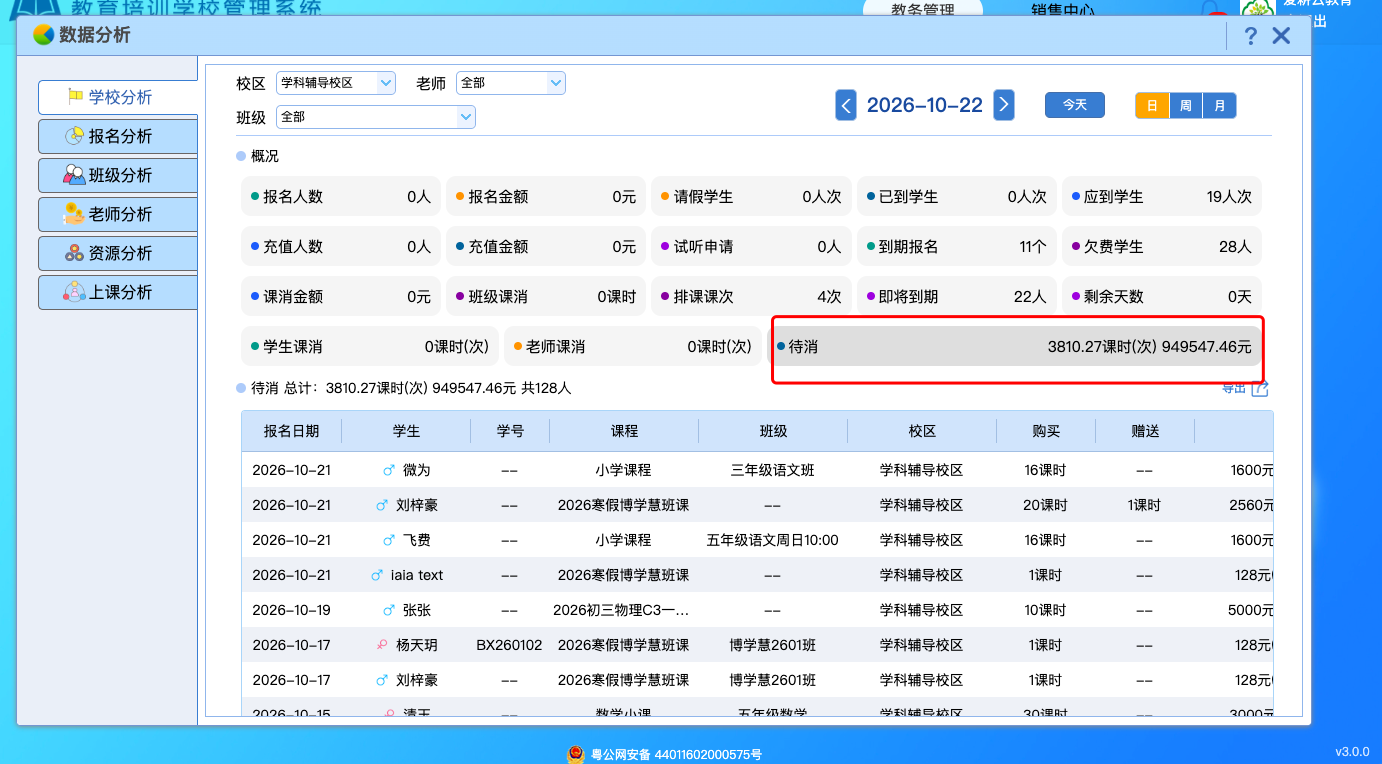Open the 报名分析 tab

coord(118,136)
